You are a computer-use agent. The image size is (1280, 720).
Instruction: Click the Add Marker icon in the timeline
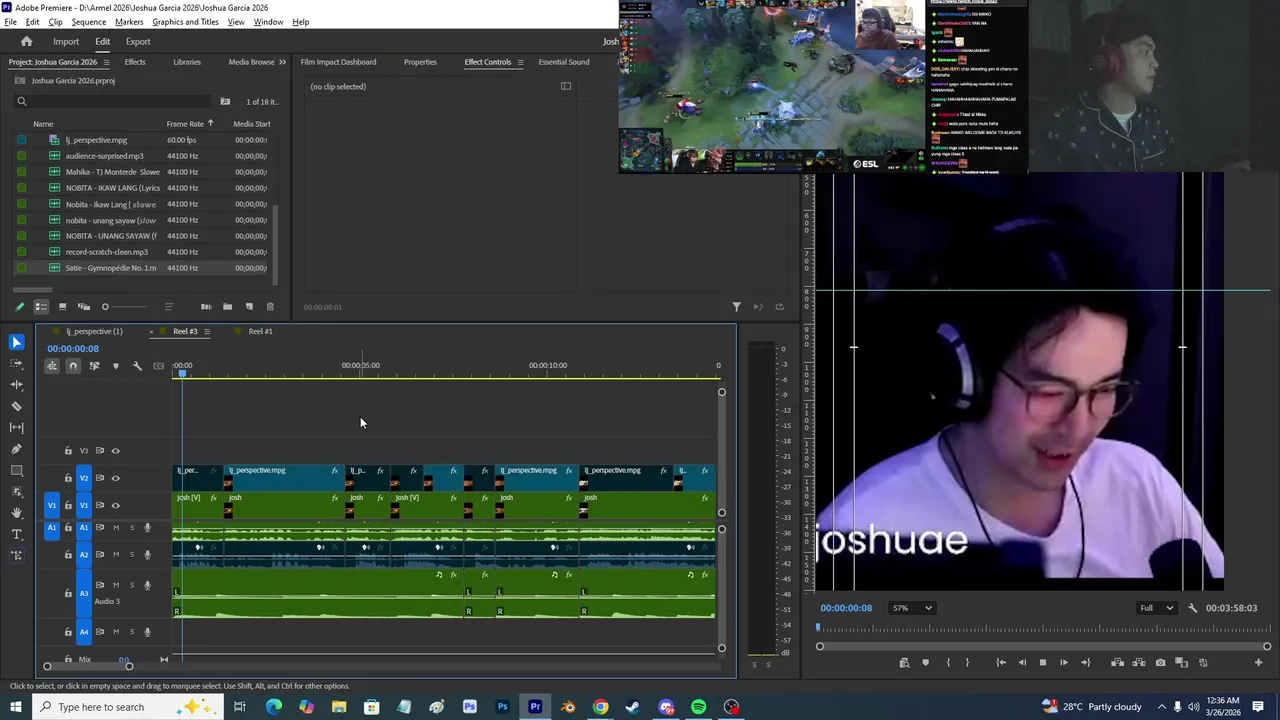pos(115,366)
